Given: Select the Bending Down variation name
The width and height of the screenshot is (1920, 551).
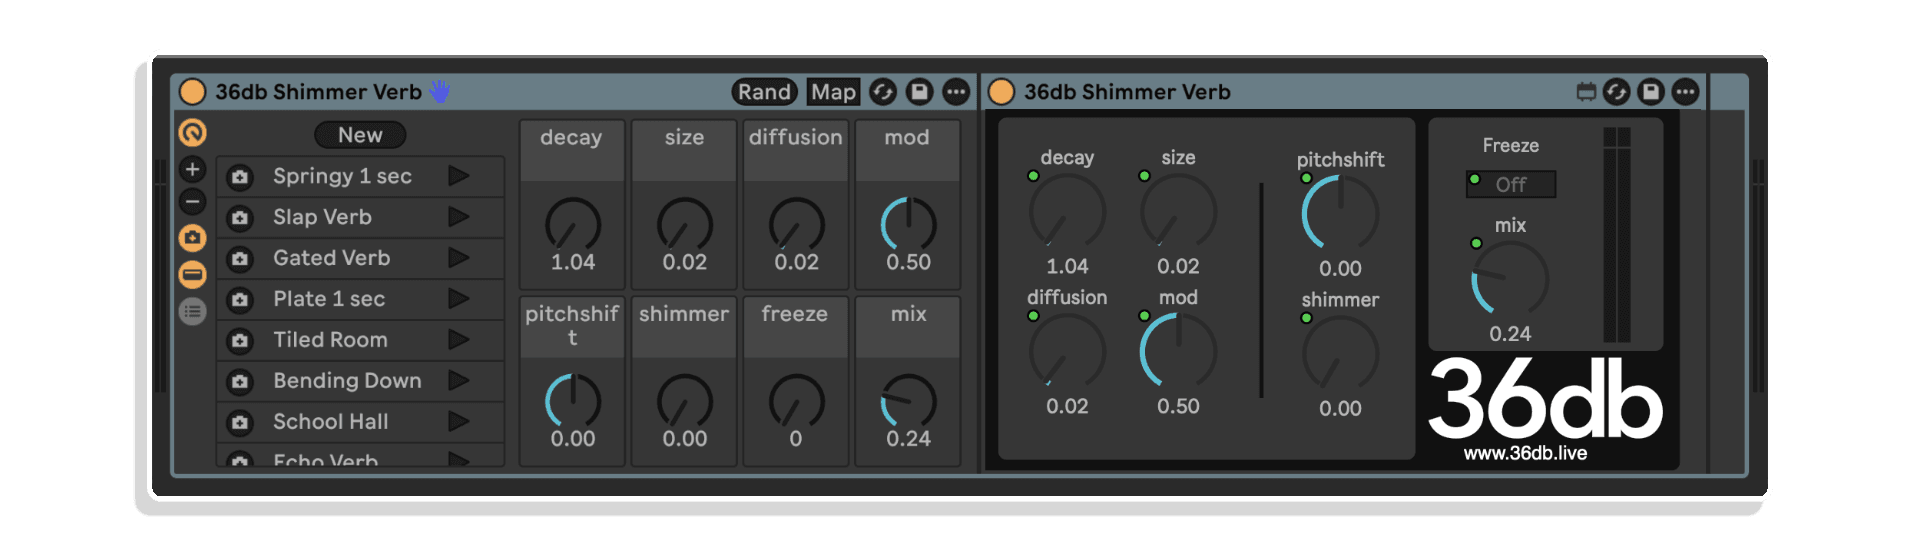Looking at the screenshot, I should point(347,381).
